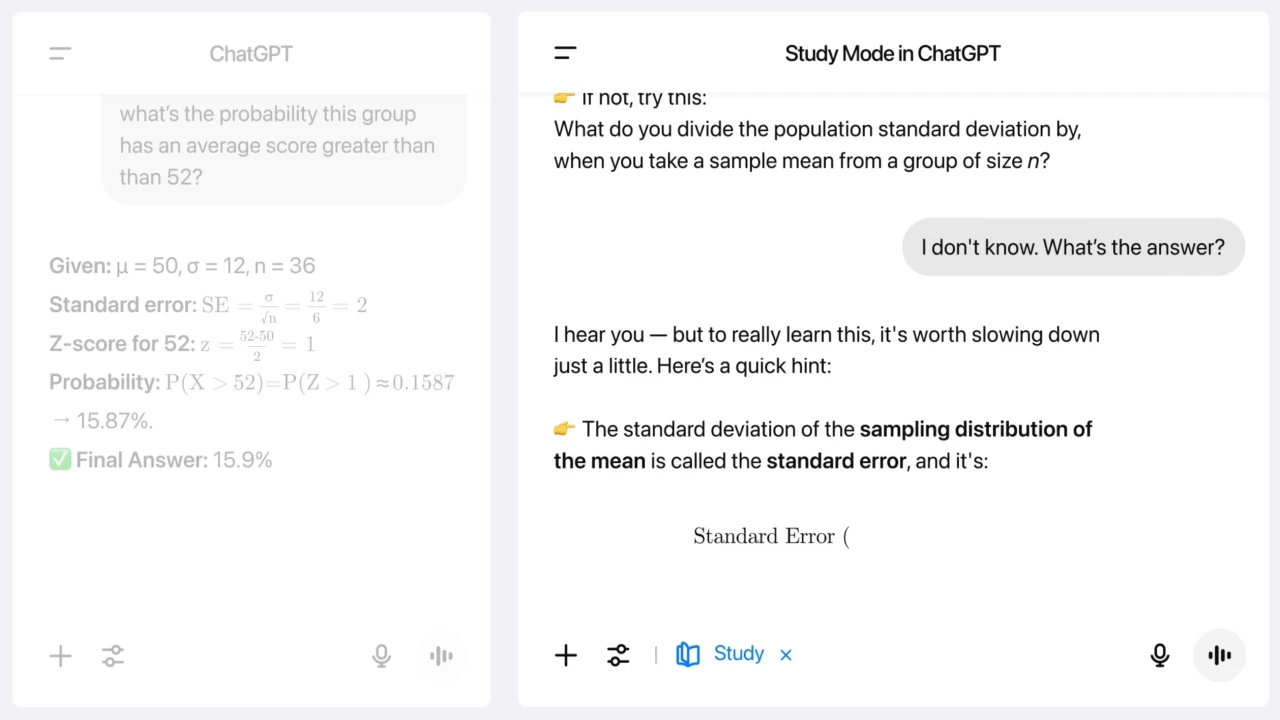Select the ChatGPT title header

pos(251,53)
